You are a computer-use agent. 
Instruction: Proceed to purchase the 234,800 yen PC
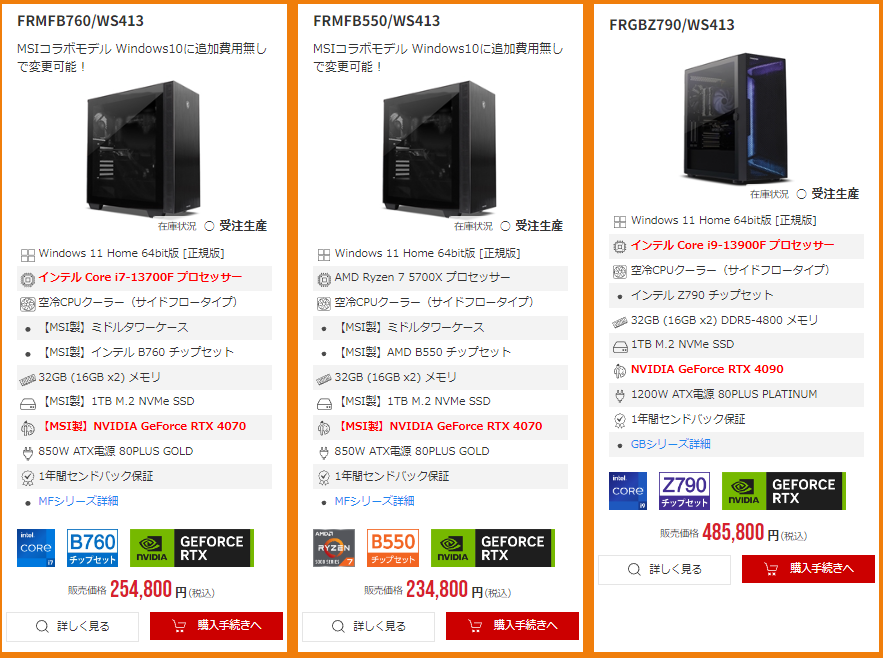(x=512, y=625)
